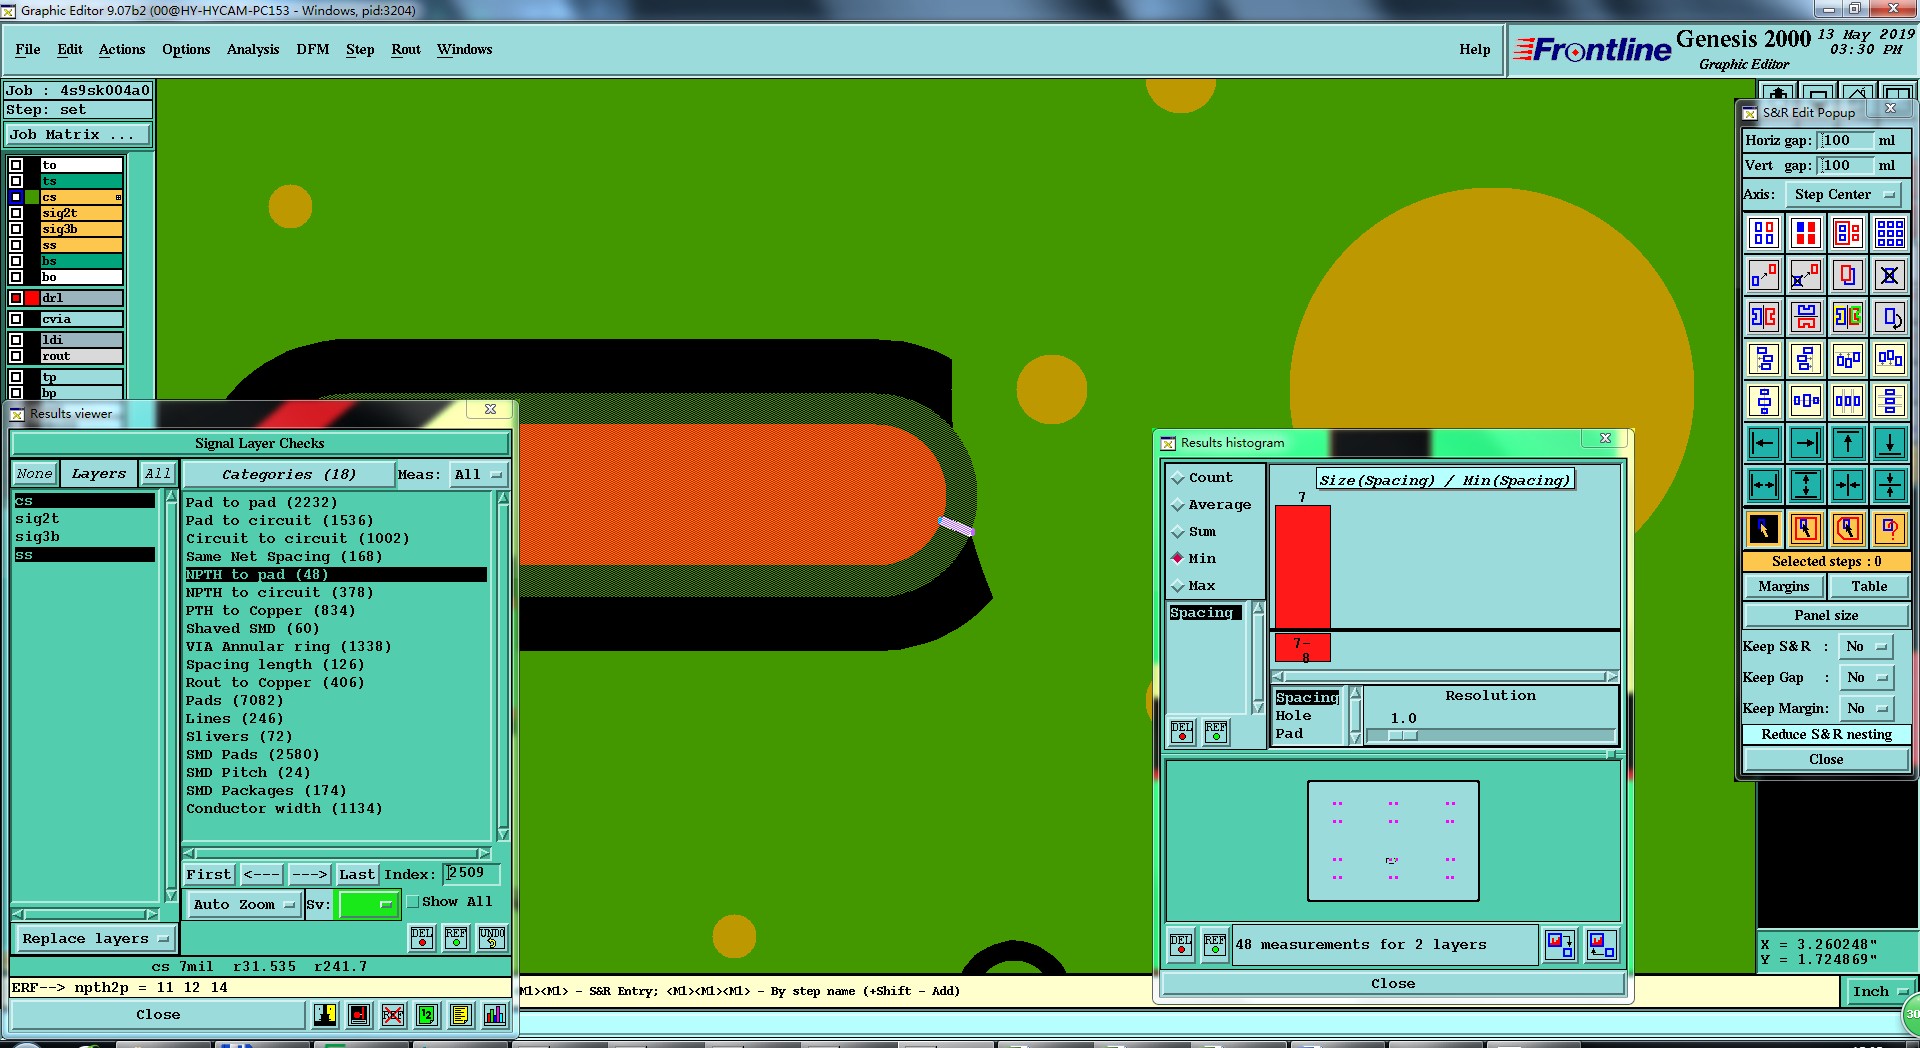Open the green Sv severity dropdown
This screenshot has height=1048, width=1920.
tap(369, 904)
